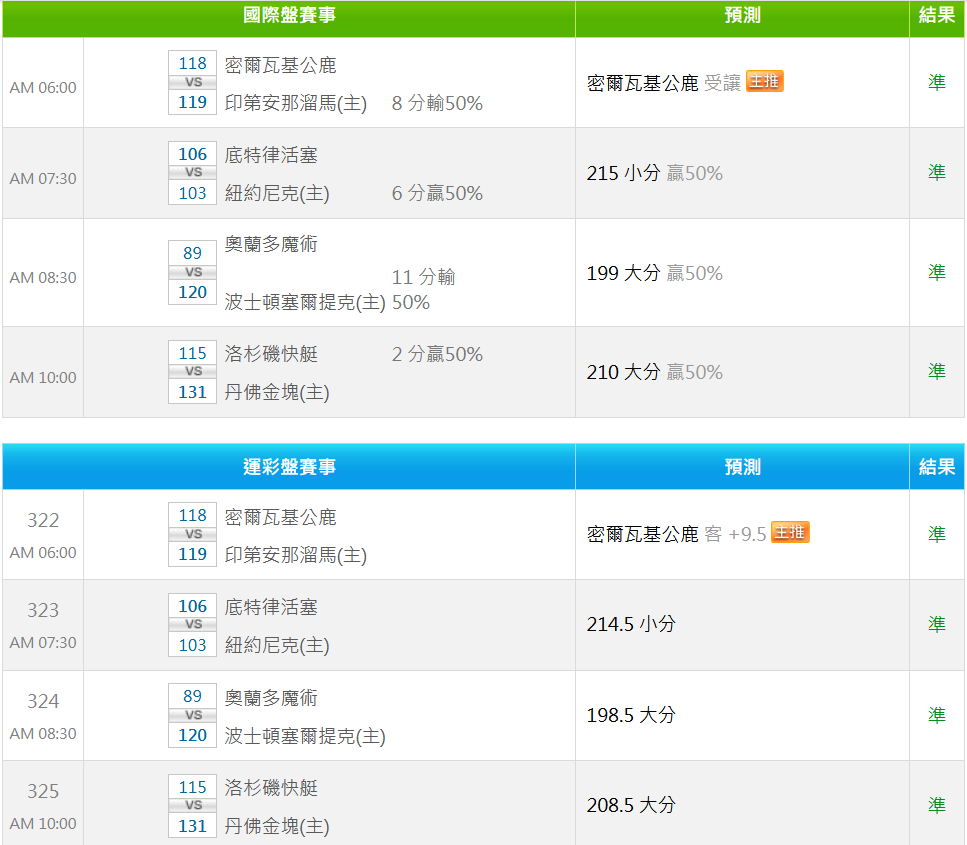Click 結果 header in the green 國際盤 table

click(x=937, y=15)
